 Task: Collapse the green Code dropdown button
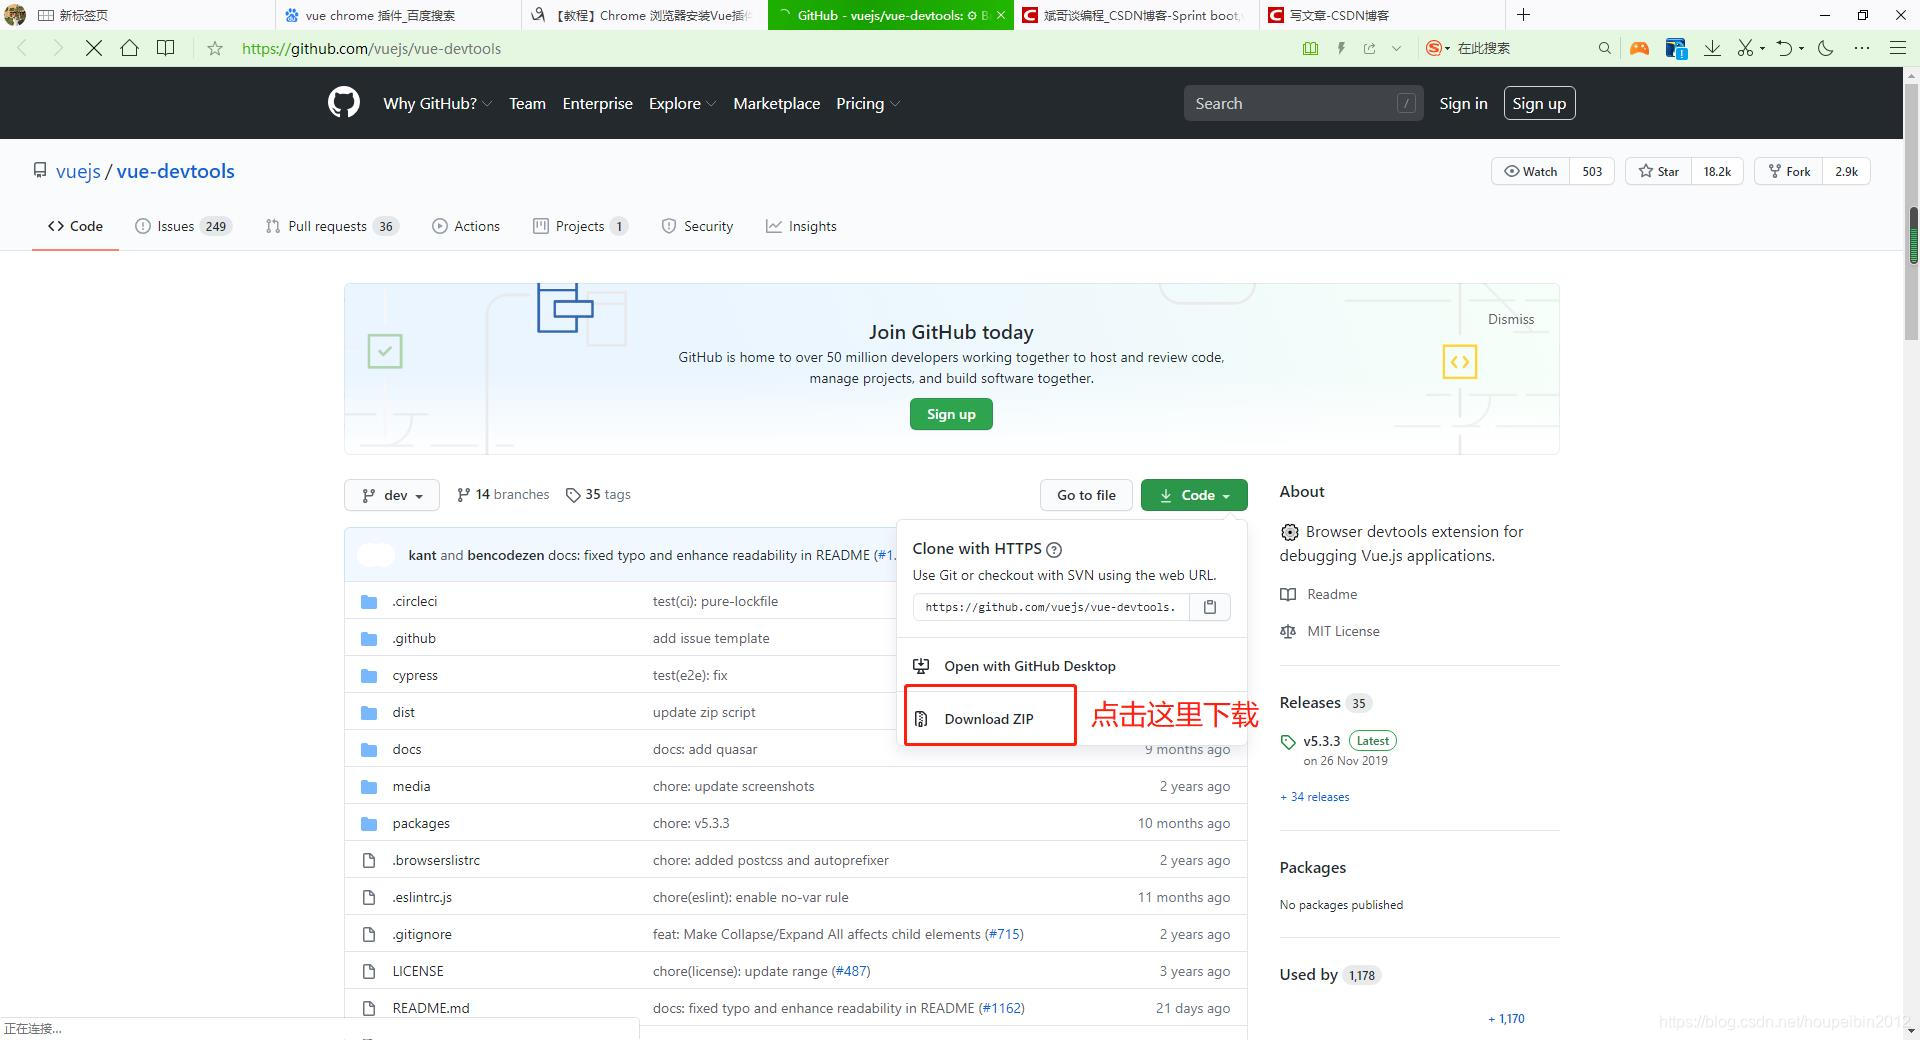click(1194, 495)
